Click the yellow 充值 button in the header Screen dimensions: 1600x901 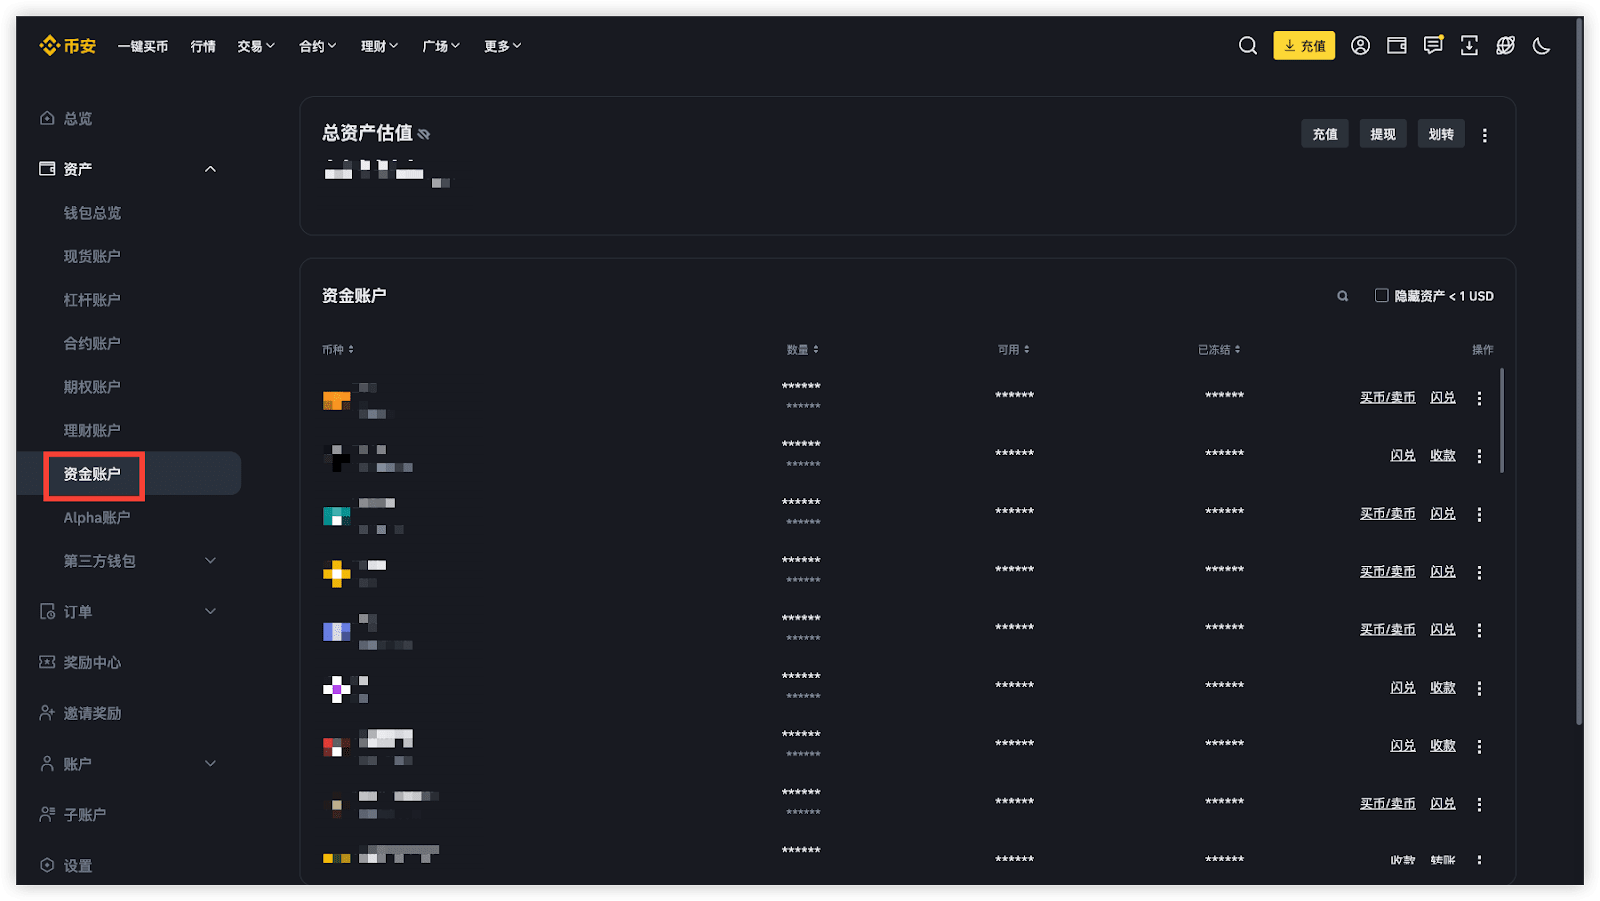(1304, 46)
